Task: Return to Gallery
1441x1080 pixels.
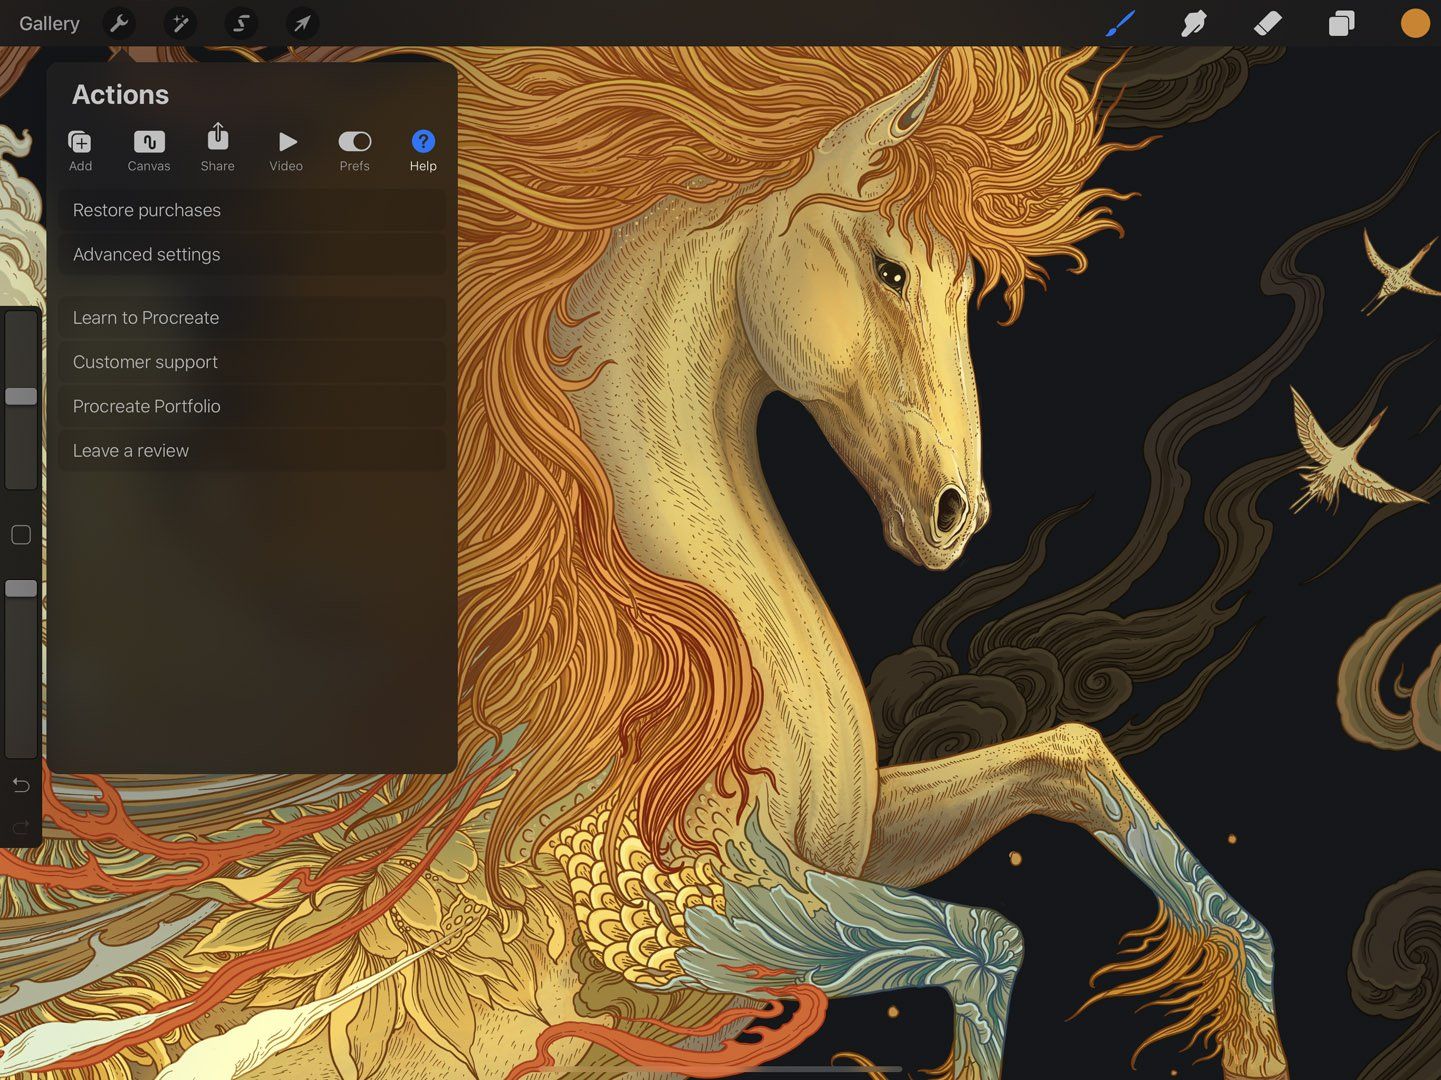Action: click(x=49, y=23)
